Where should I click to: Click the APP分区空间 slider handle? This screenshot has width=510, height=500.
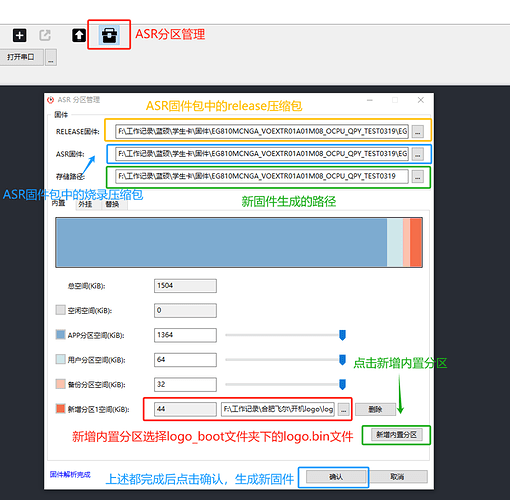[342, 335]
